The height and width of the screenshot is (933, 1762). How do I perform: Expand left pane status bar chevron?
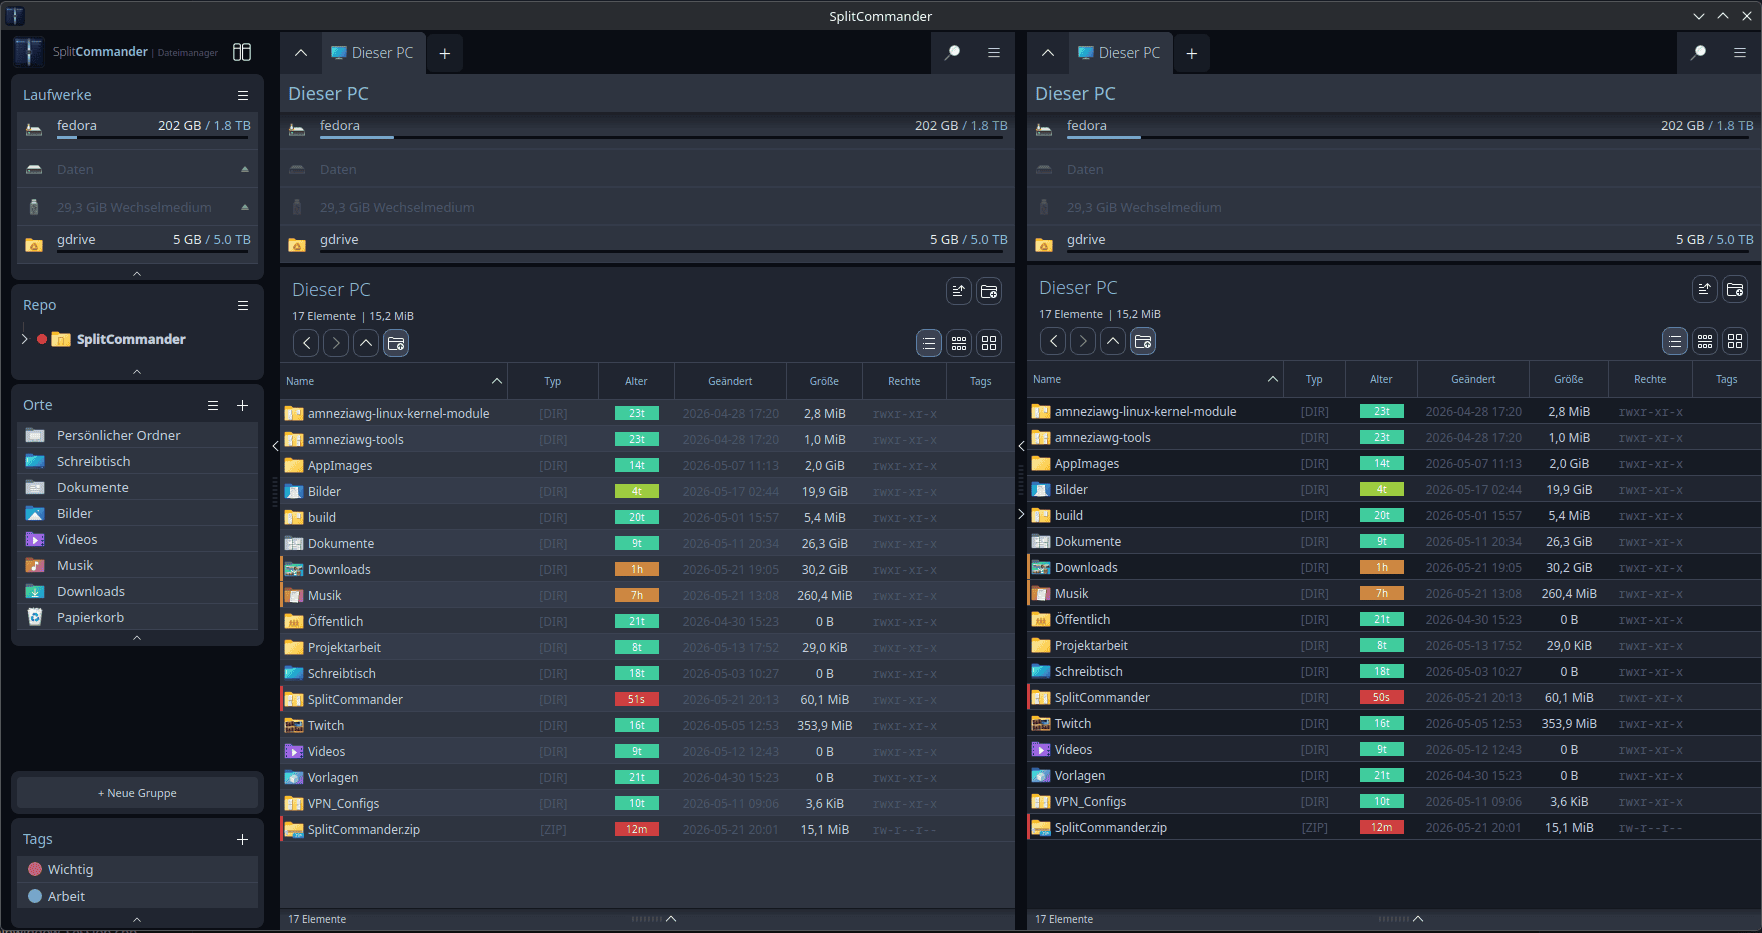pyautogui.click(x=671, y=919)
